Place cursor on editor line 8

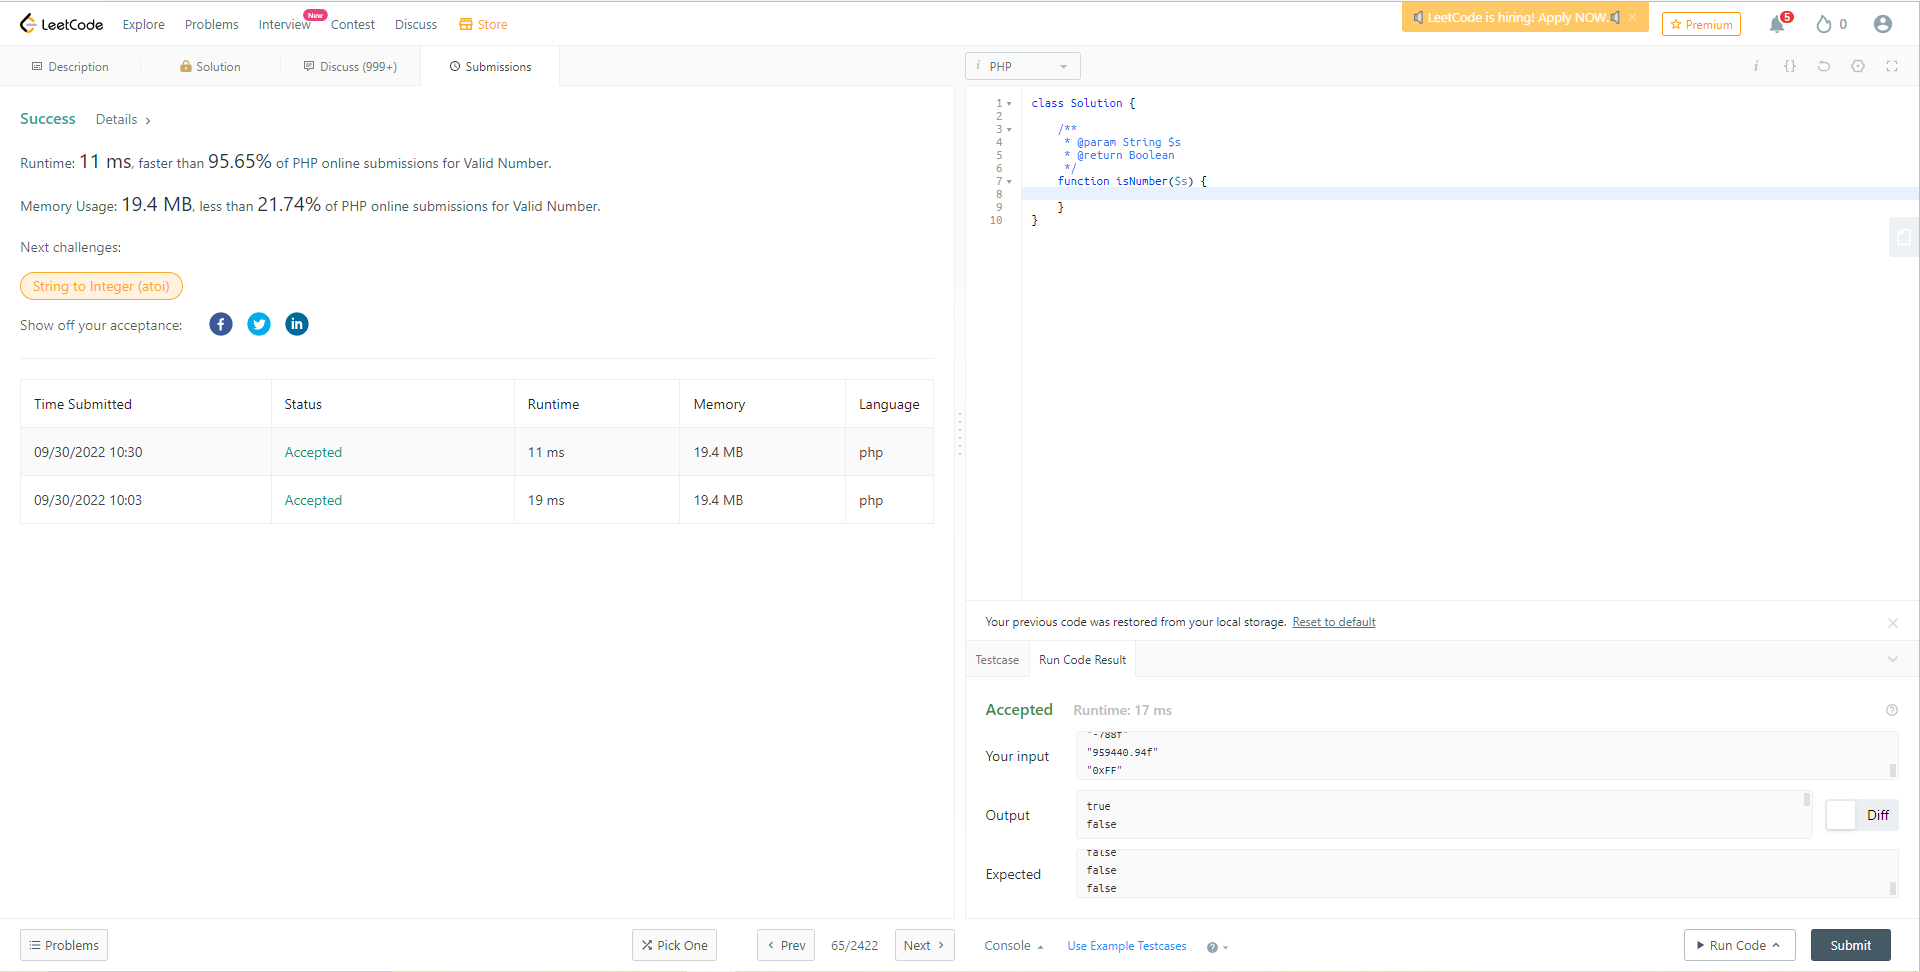(x=1470, y=194)
